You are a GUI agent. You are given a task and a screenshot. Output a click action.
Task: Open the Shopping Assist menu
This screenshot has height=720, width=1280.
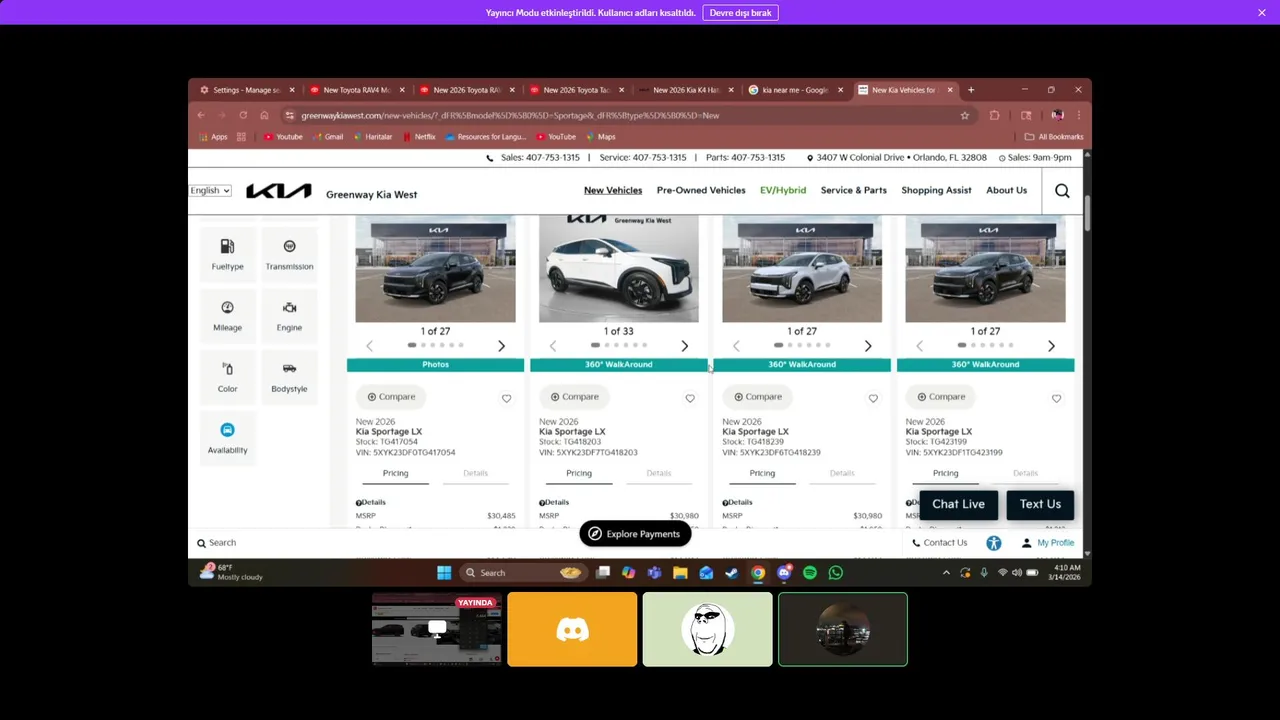(936, 190)
